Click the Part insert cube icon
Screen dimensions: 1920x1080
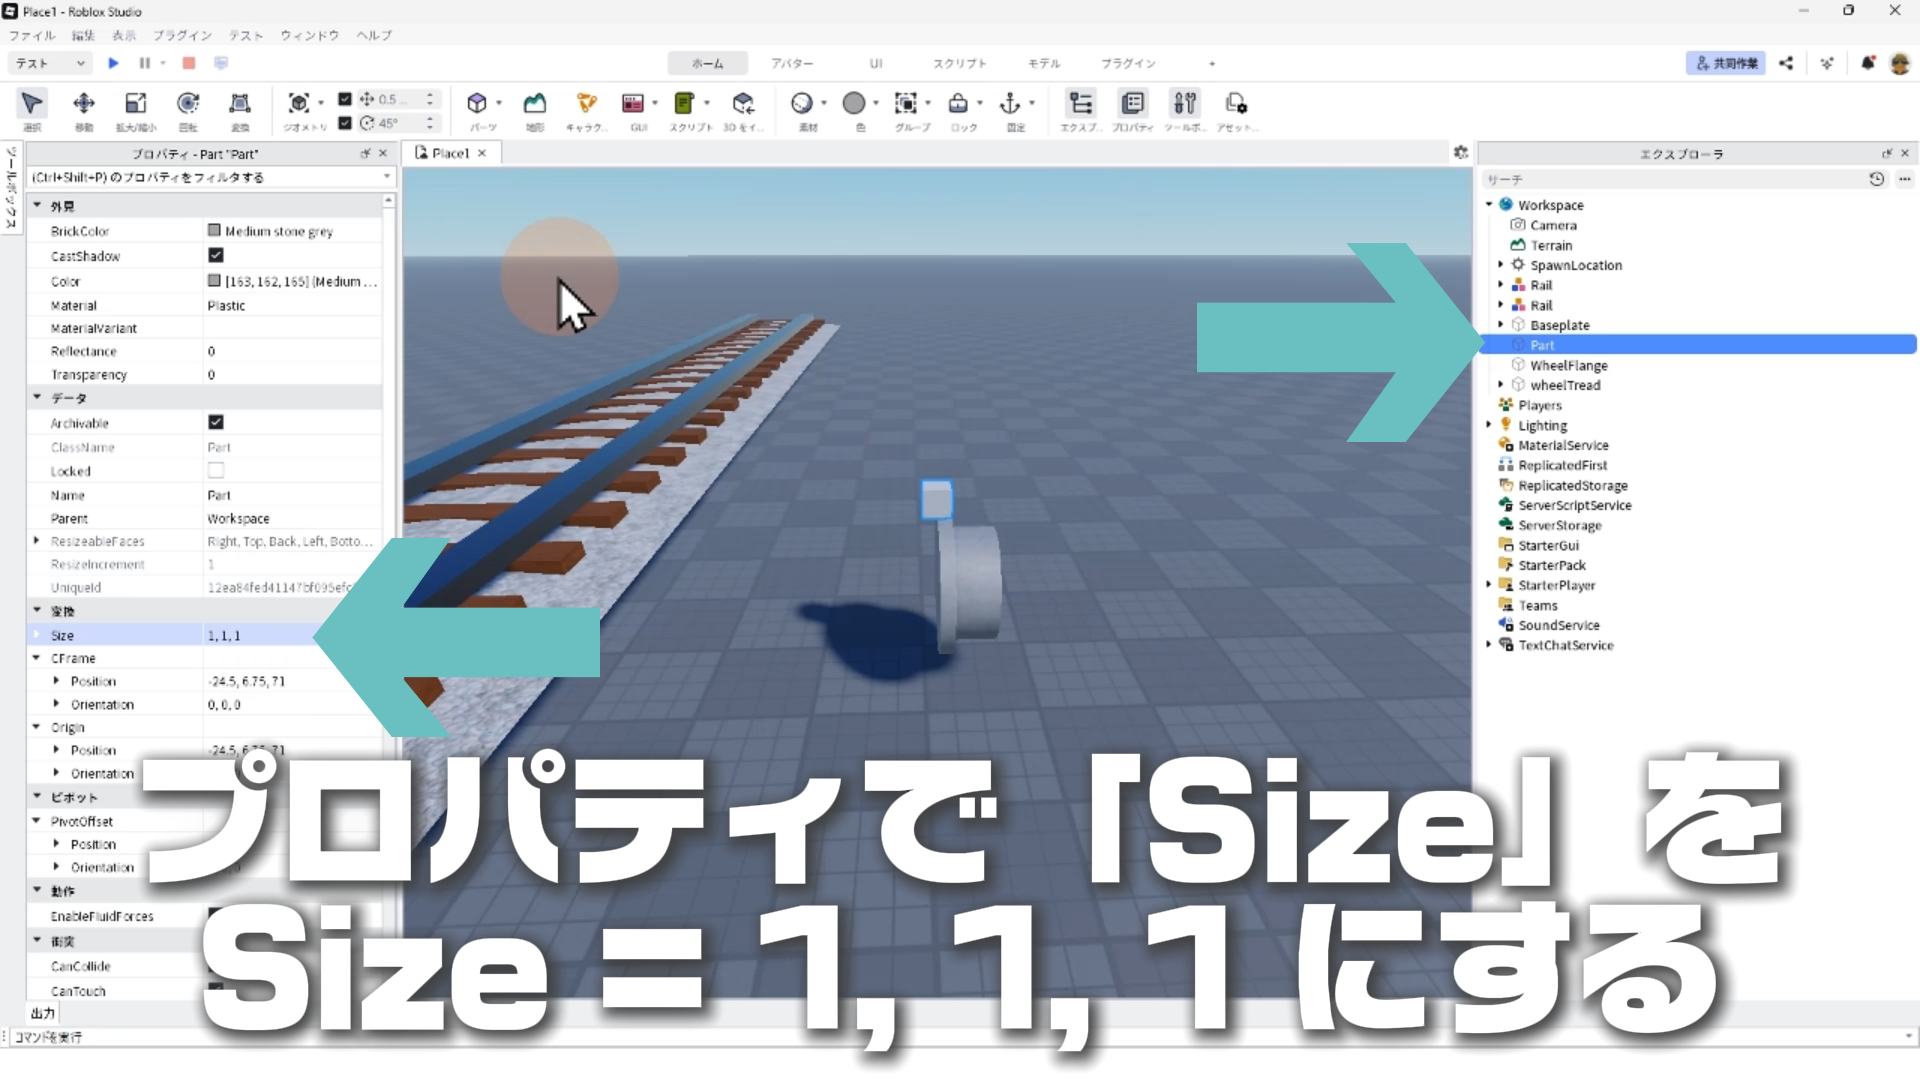(x=477, y=103)
